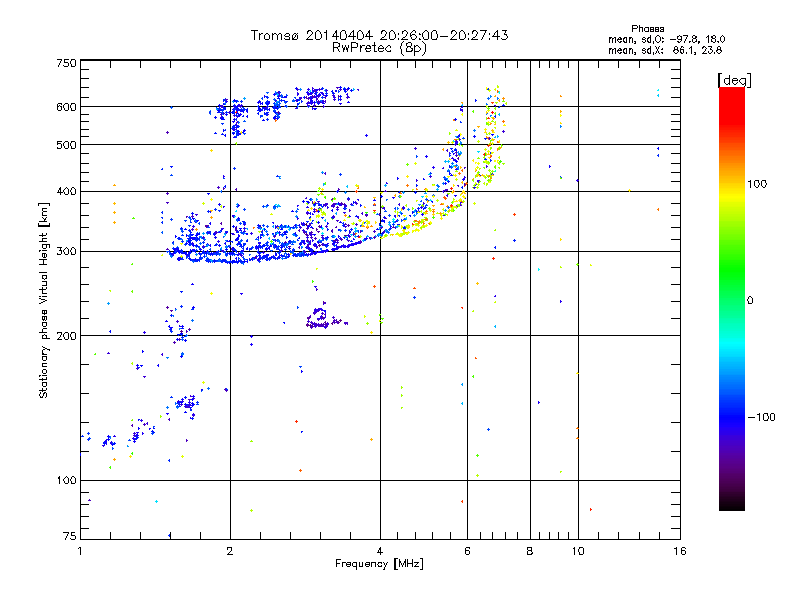Screen dimensions: 800x600
Task: Click the black bottom of the phase colorbar
Action: (732, 503)
